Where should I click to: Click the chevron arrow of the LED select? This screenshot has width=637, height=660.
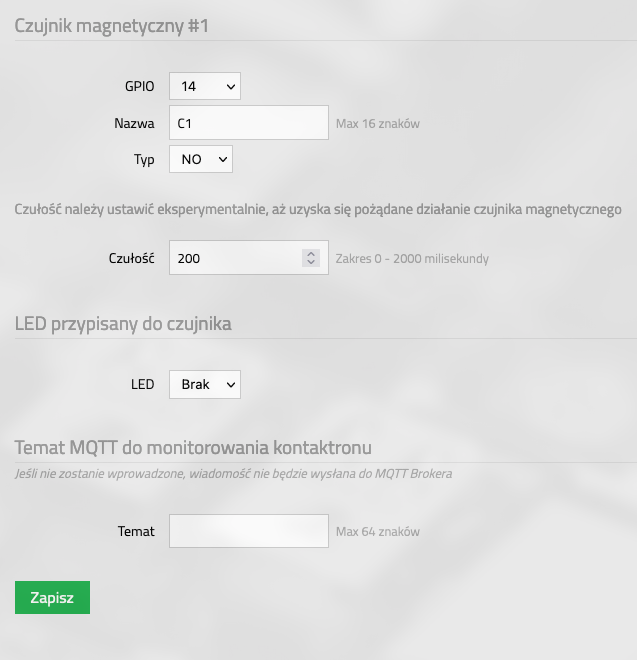(231, 385)
